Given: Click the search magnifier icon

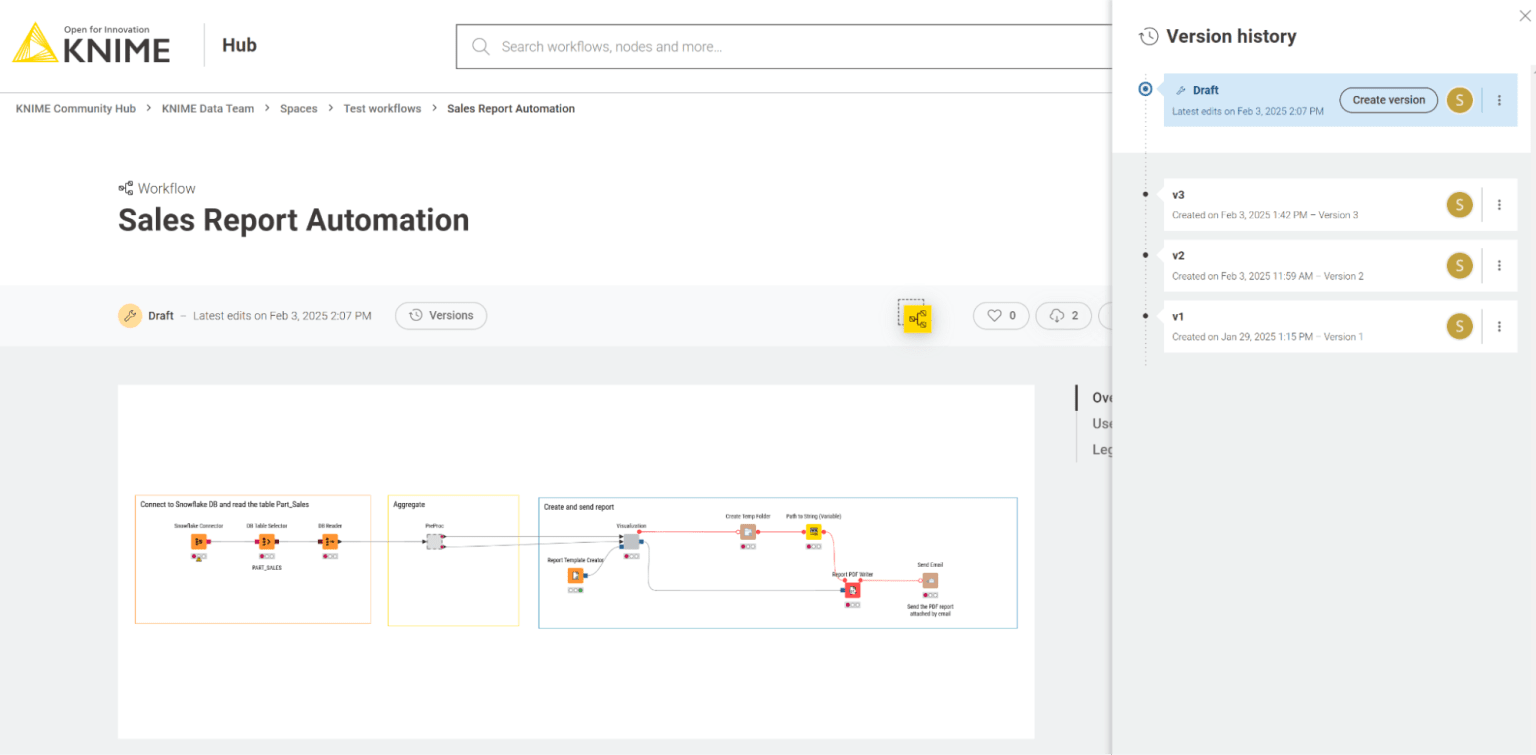Looking at the screenshot, I should (x=480, y=47).
